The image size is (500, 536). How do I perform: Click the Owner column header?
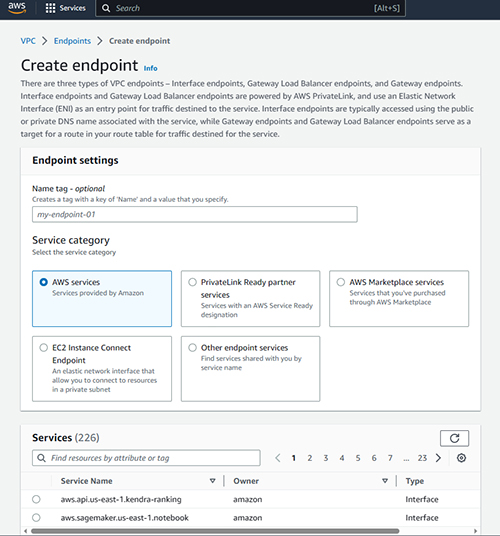coord(246,481)
